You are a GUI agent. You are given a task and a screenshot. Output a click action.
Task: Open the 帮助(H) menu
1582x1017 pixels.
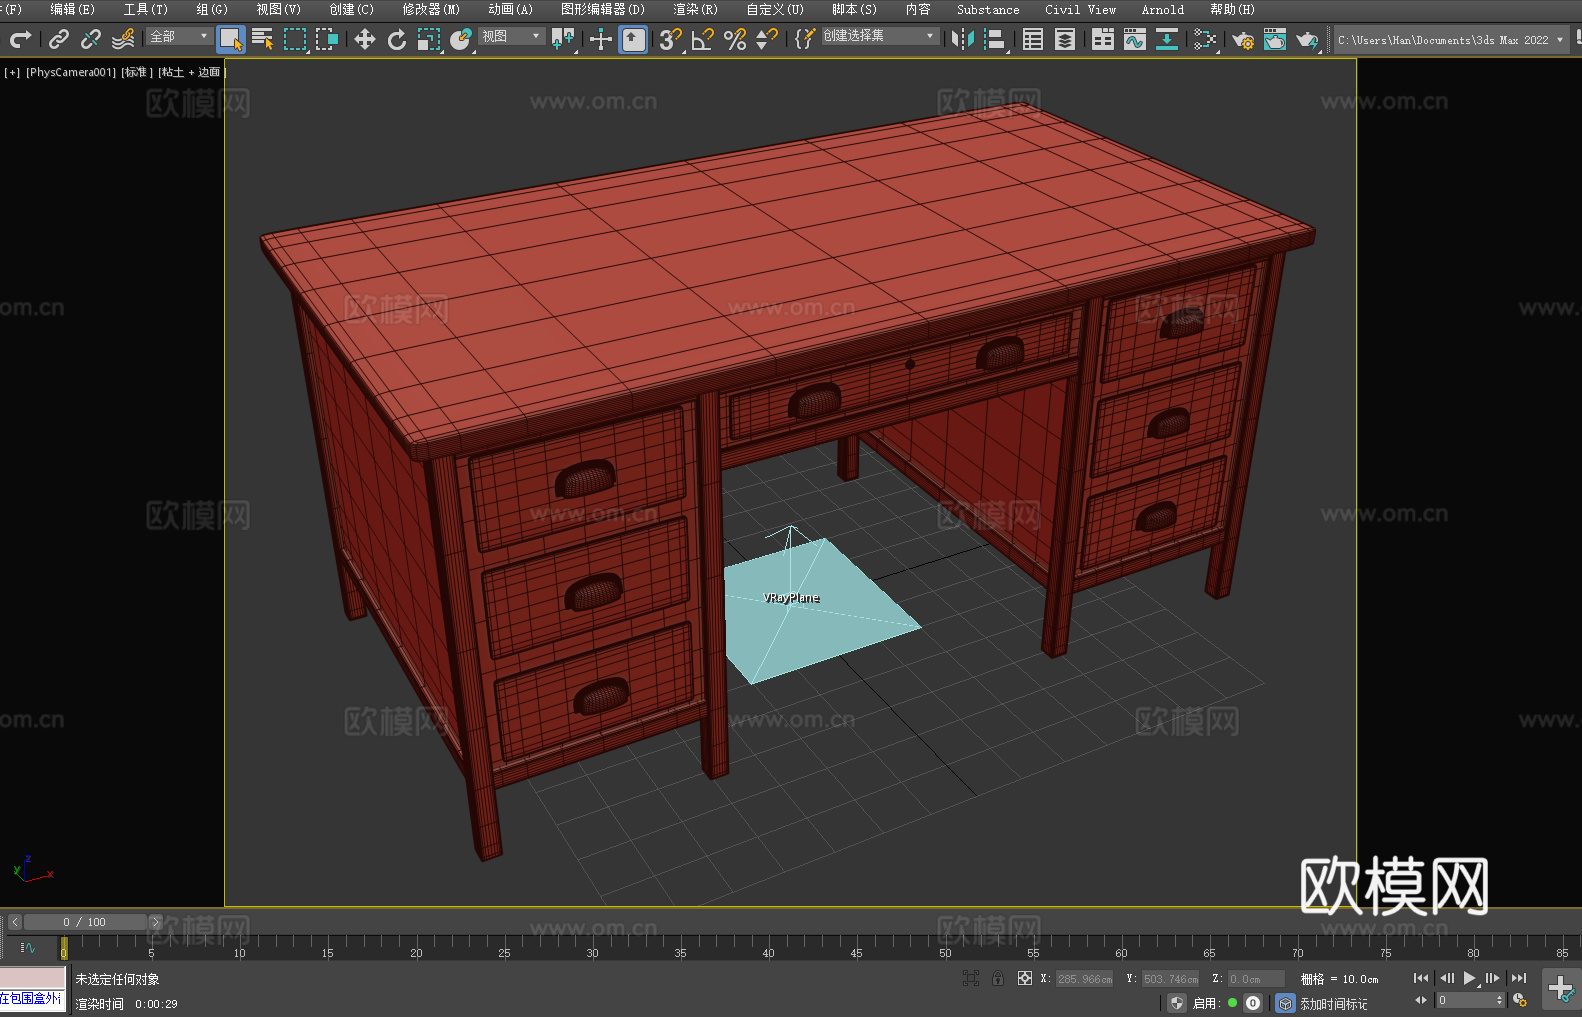point(1232,9)
